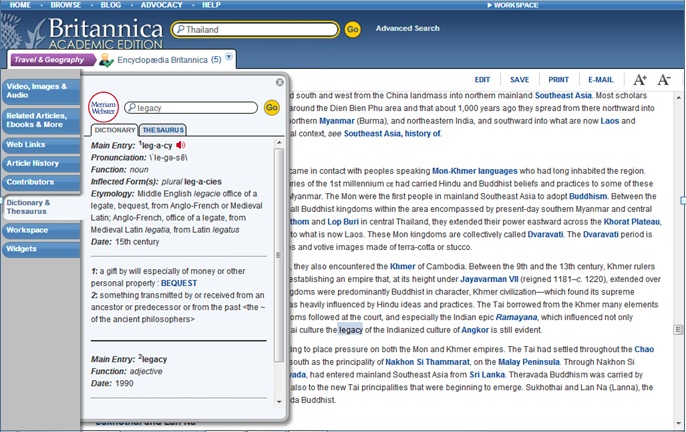Viewport: 686px width, 432px height.
Task: Click the legacy dictionary search field
Action: 191,108
